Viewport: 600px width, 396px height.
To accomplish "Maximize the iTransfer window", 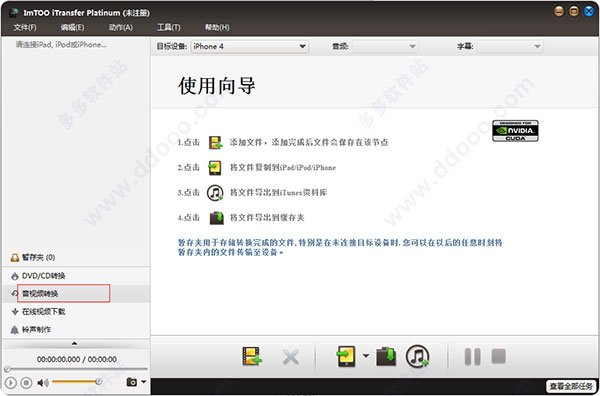I will coord(574,11).
